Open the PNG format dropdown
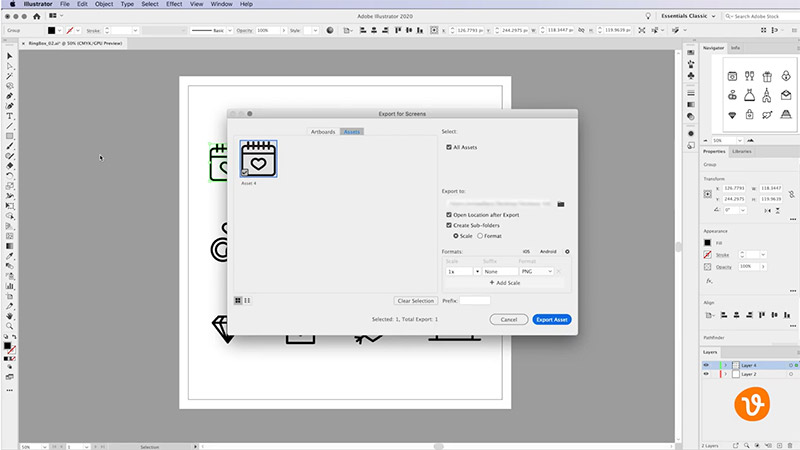 [536, 271]
